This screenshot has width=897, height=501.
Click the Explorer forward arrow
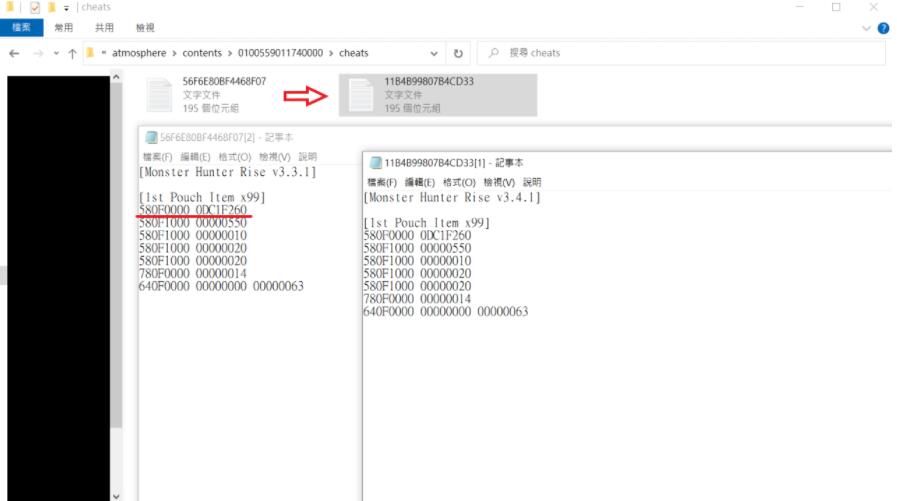click(x=38, y=53)
